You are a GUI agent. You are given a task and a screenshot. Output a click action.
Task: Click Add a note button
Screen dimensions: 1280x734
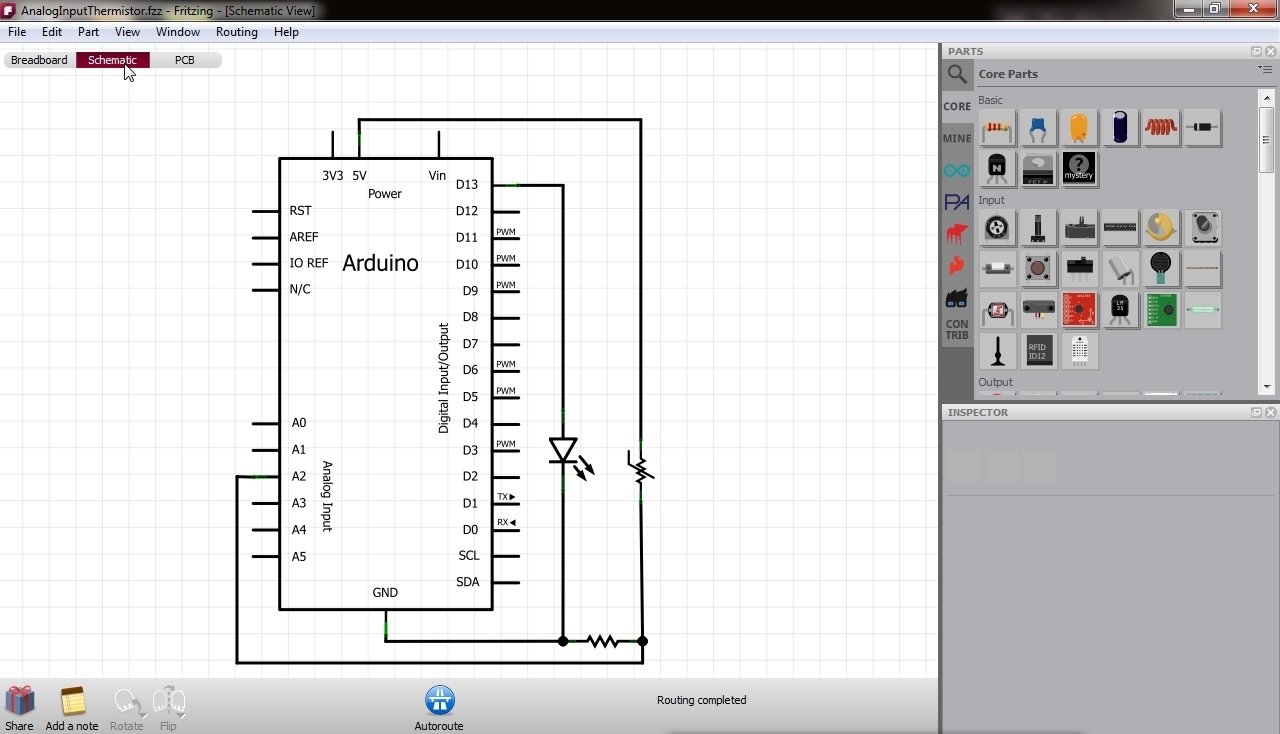pyautogui.click(x=71, y=707)
